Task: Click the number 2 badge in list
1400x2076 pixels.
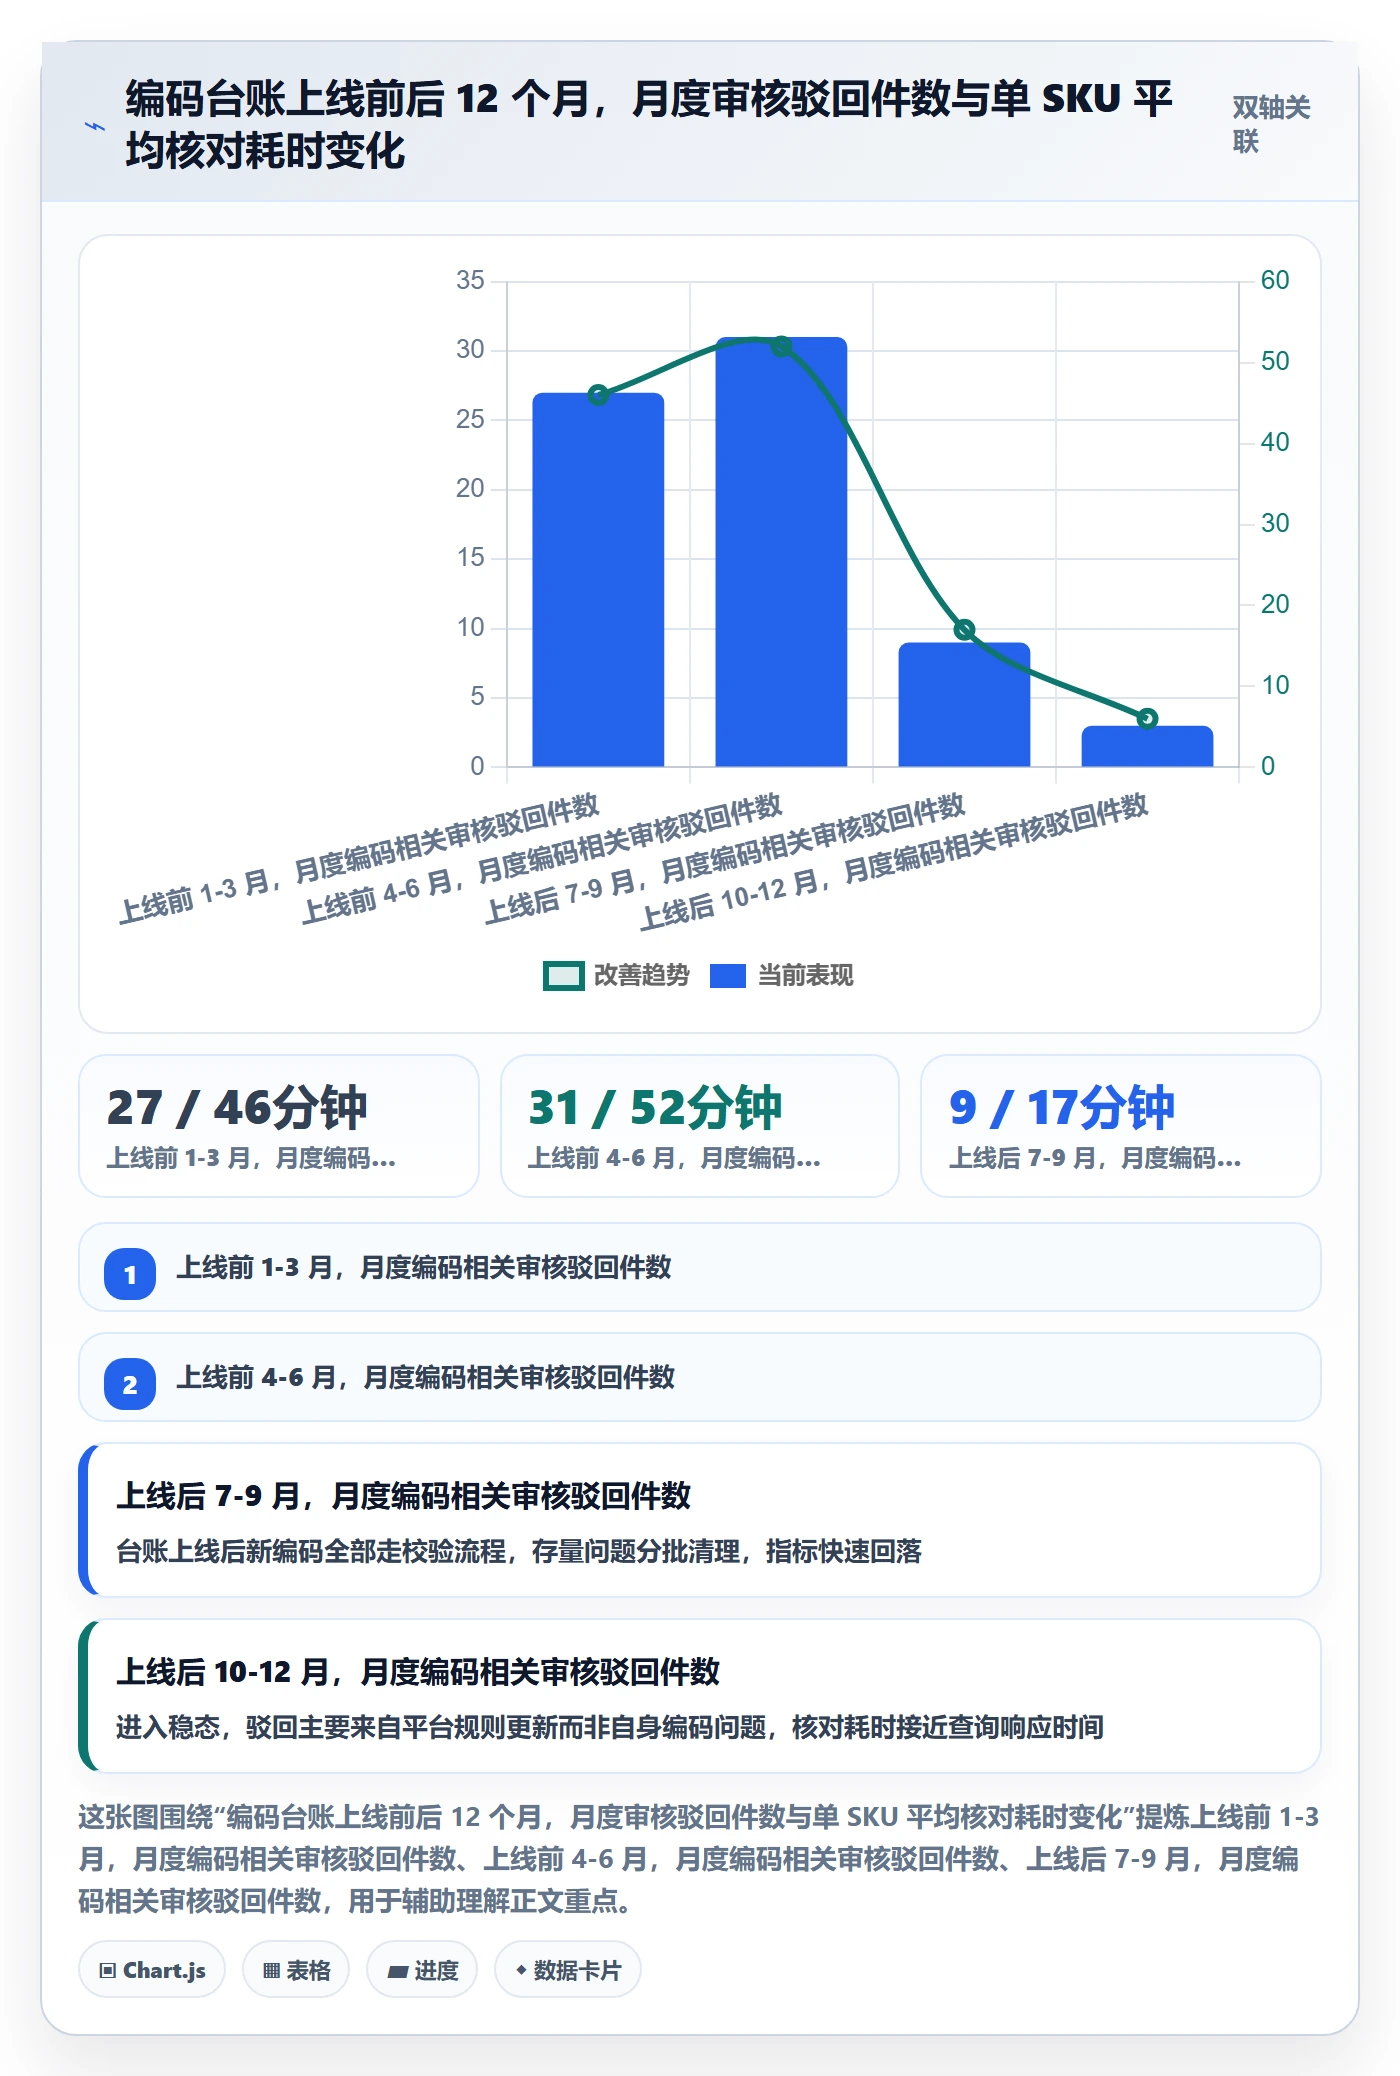Action: tap(130, 1384)
